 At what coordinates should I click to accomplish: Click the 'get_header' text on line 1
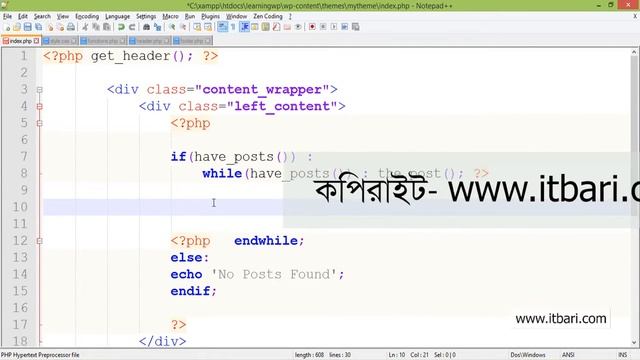coord(131,56)
